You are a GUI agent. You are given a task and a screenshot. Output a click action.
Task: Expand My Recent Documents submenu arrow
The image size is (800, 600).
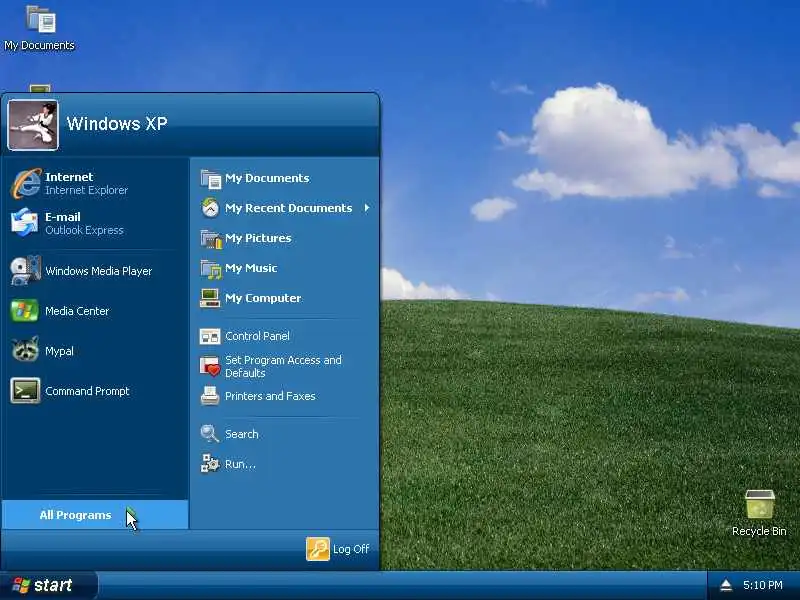point(367,208)
